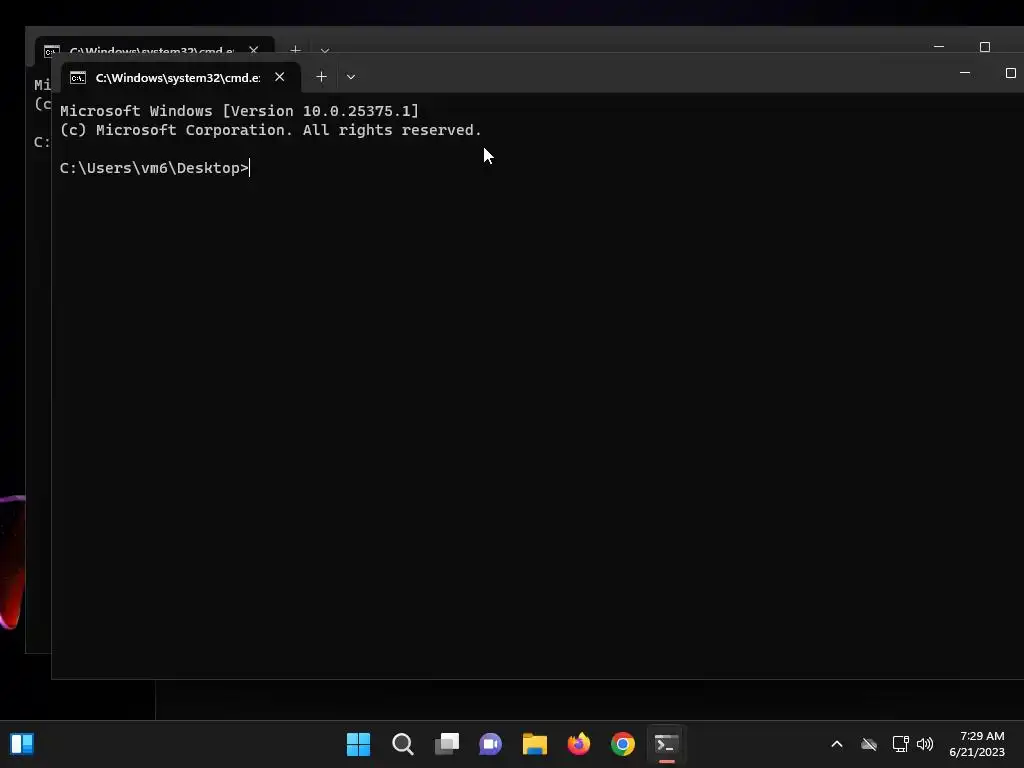Minimize the front terminal window
Viewport: 1024px width, 768px height.
point(965,73)
